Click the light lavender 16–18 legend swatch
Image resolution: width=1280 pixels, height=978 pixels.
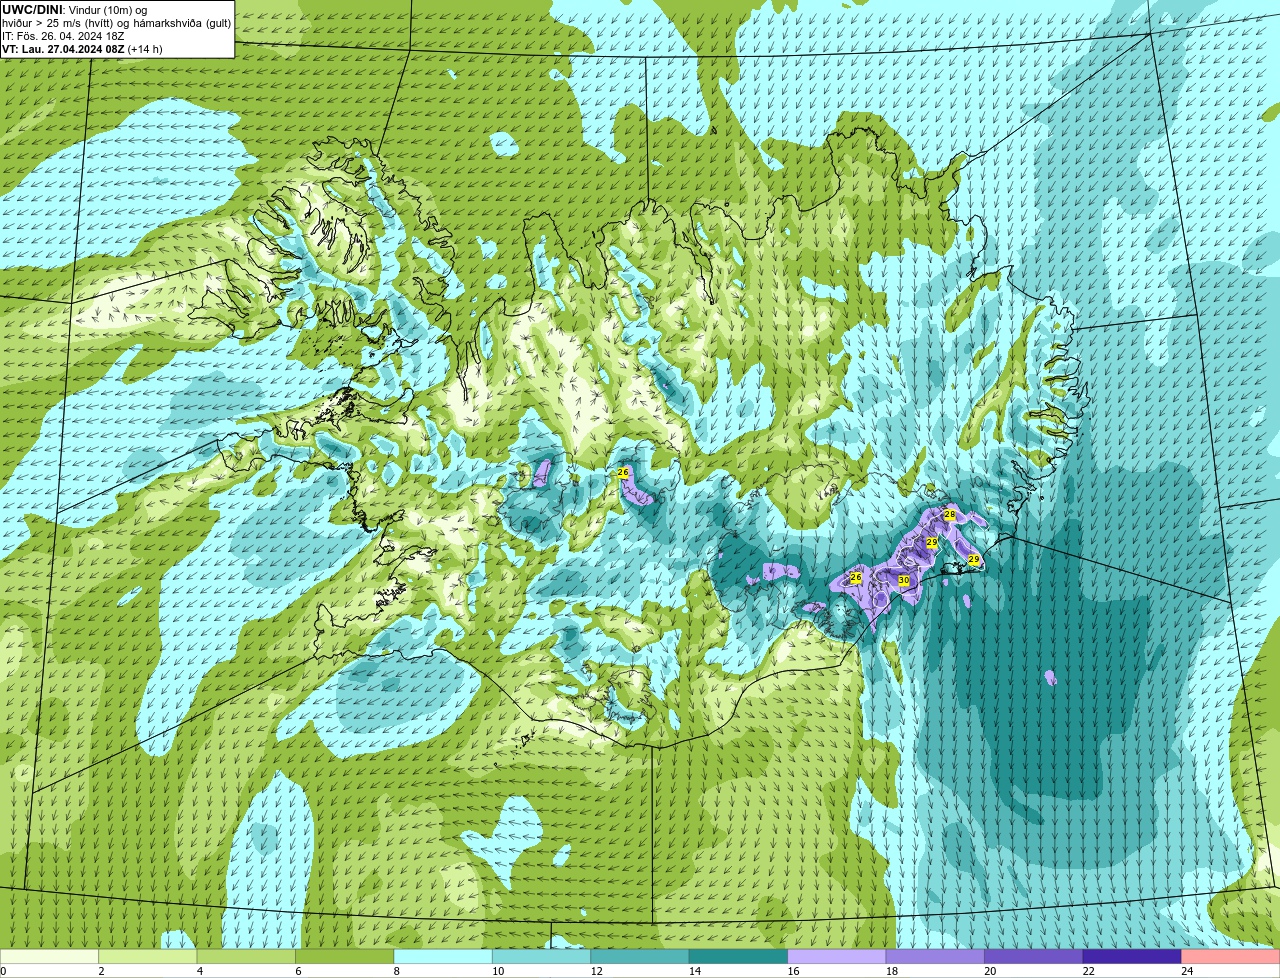click(x=837, y=956)
